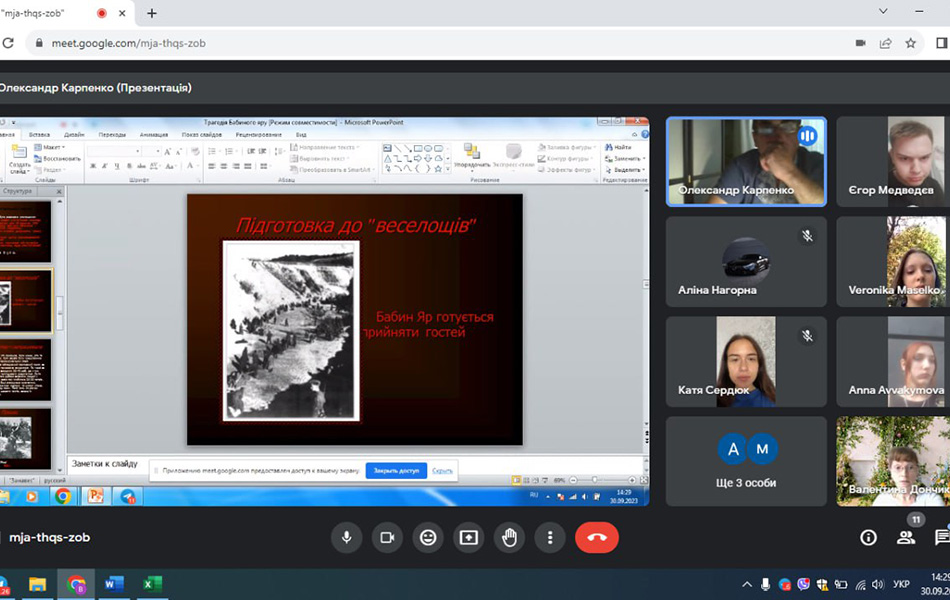Click the Скрыть link in sharing banner
The width and height of the screenshot is (950, 600).
442,470
